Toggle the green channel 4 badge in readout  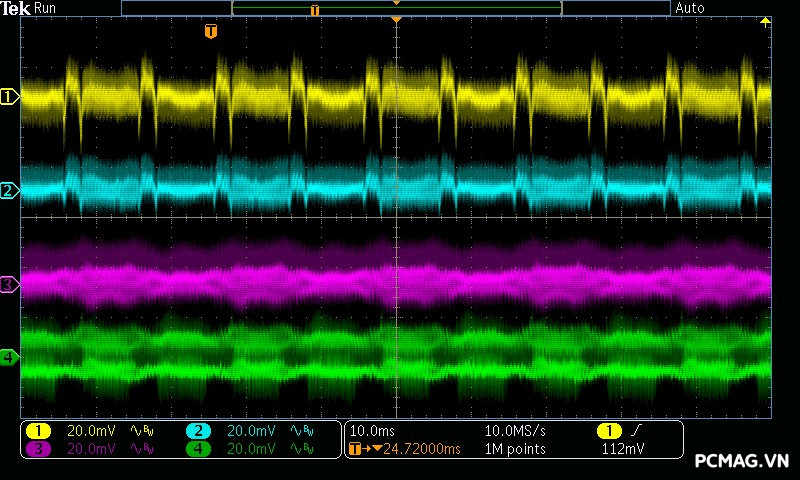click(198, 449)
